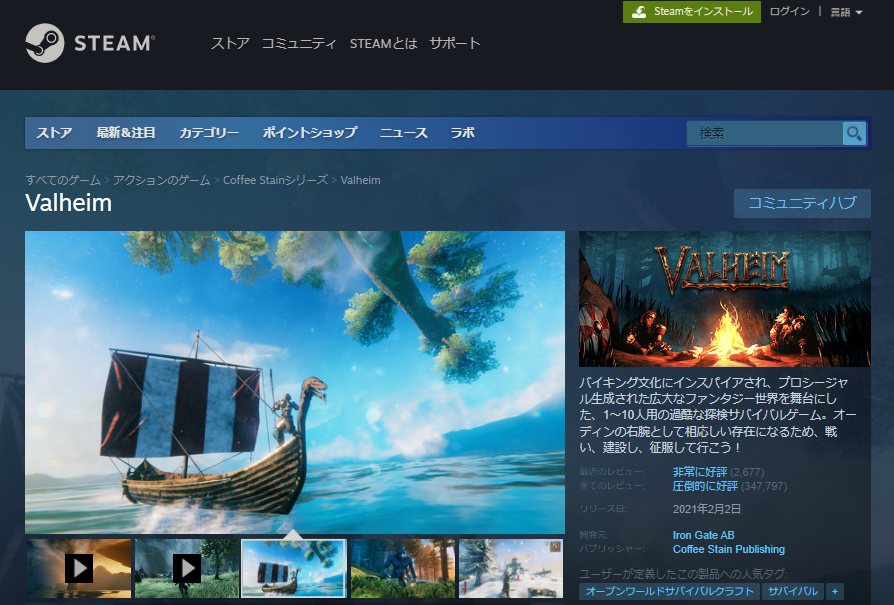Click the Steam logo in header
Viewport: 894px width, 605px height.
point(90,43)
